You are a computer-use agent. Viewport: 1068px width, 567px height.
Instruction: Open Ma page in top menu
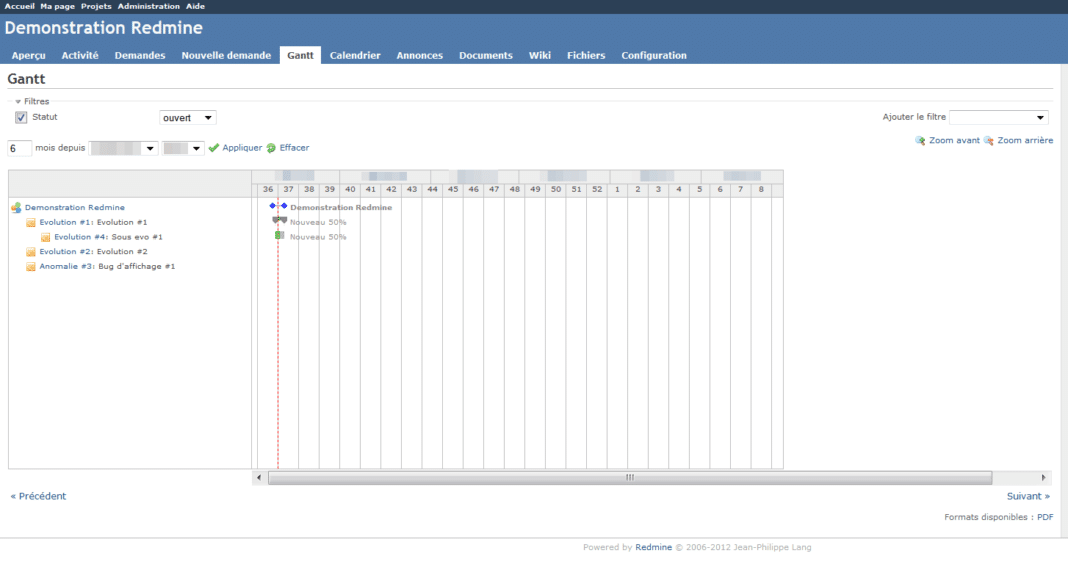click(57, 6)
